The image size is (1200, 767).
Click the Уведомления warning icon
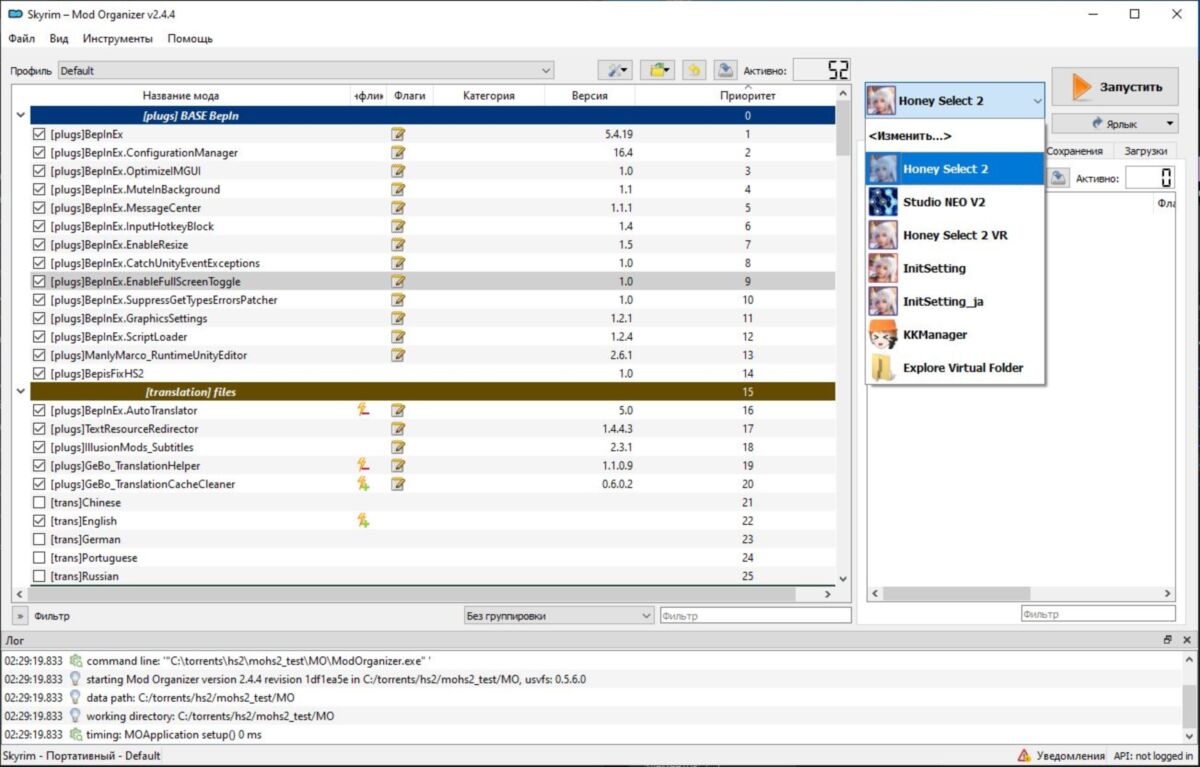point(1024,756)
